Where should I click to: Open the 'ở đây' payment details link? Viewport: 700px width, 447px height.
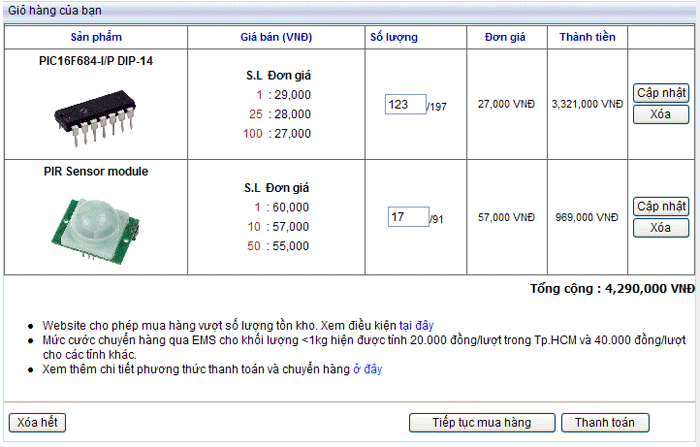tap(367, 369)
